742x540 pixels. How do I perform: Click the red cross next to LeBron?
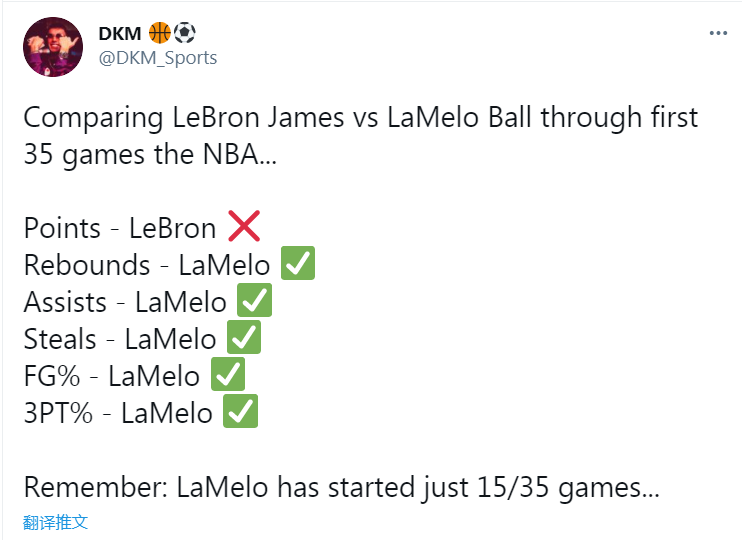point(244,226)
